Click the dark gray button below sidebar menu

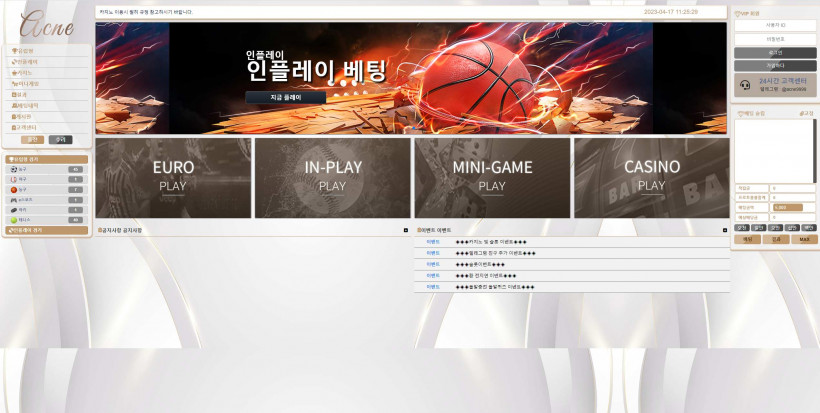[61, 140]
